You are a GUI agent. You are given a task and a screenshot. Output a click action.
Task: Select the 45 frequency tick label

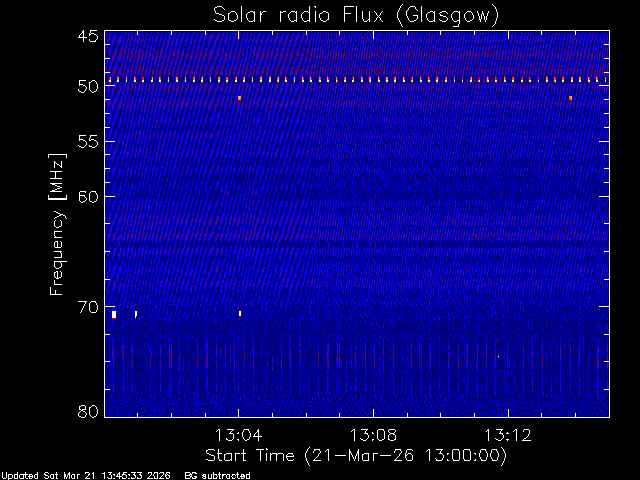(x=88, y=36)
